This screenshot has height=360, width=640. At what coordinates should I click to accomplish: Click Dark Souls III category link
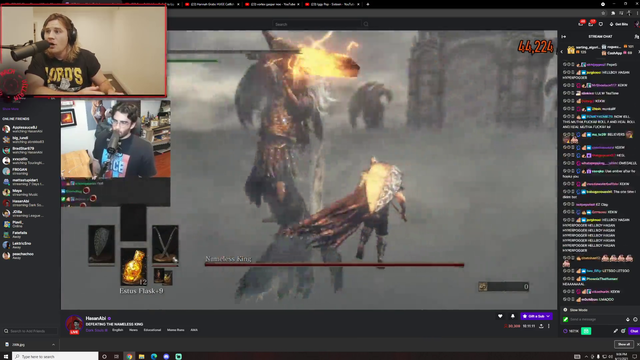click(96, 330)
